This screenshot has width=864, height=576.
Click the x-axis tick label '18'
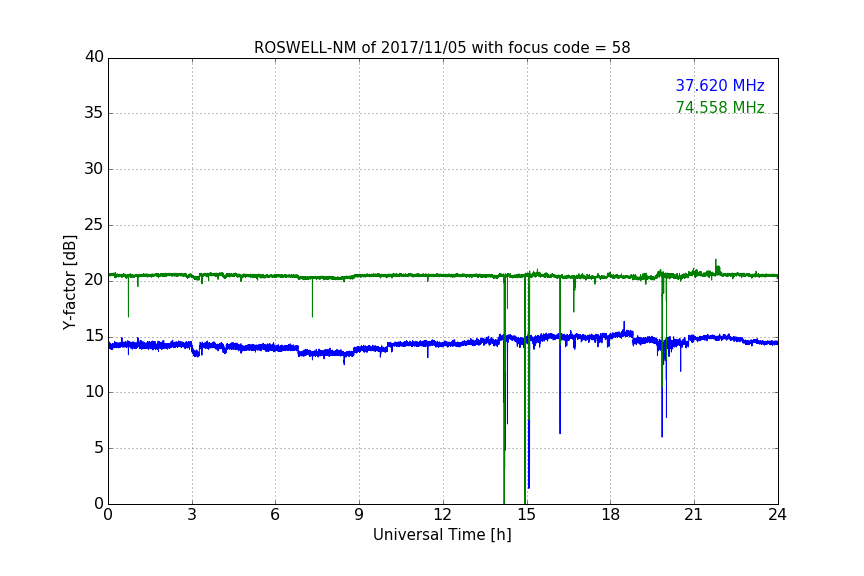(611, 515)
